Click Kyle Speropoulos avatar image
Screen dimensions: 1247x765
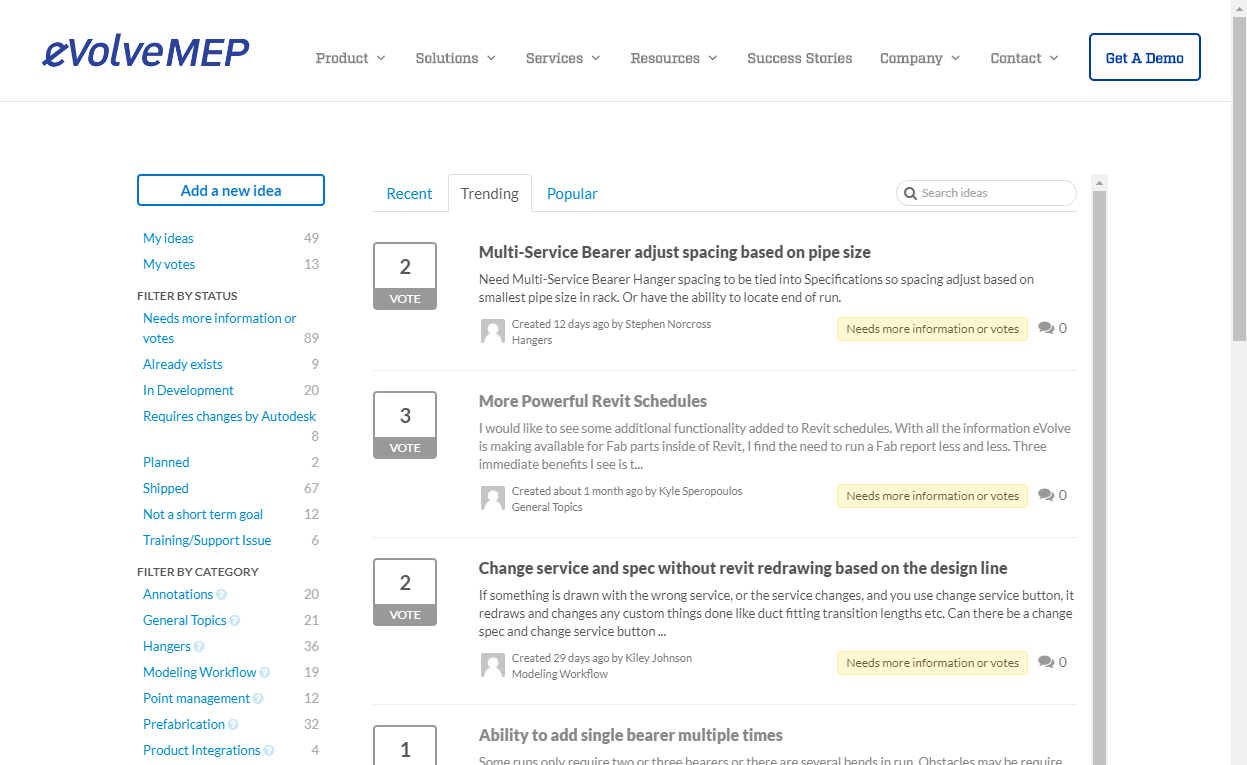(x=493, y=499)
